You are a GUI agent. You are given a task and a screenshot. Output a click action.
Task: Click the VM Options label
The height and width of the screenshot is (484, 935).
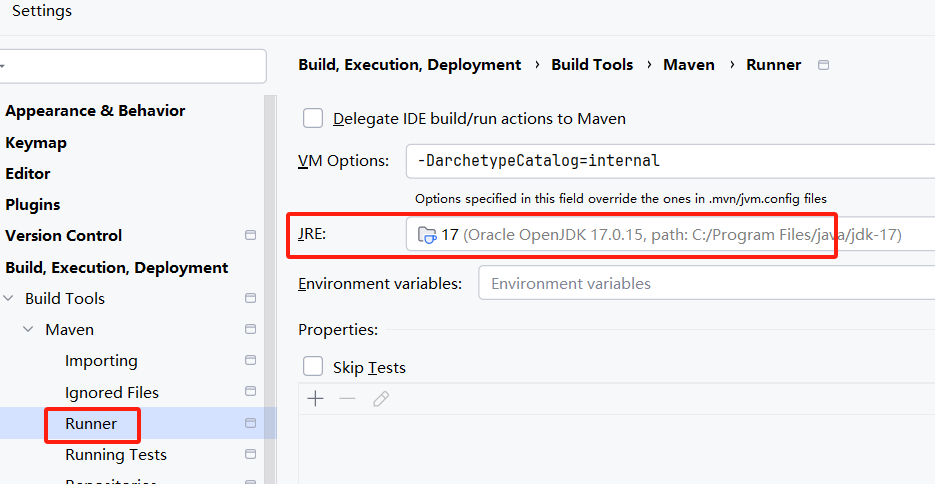343,161
